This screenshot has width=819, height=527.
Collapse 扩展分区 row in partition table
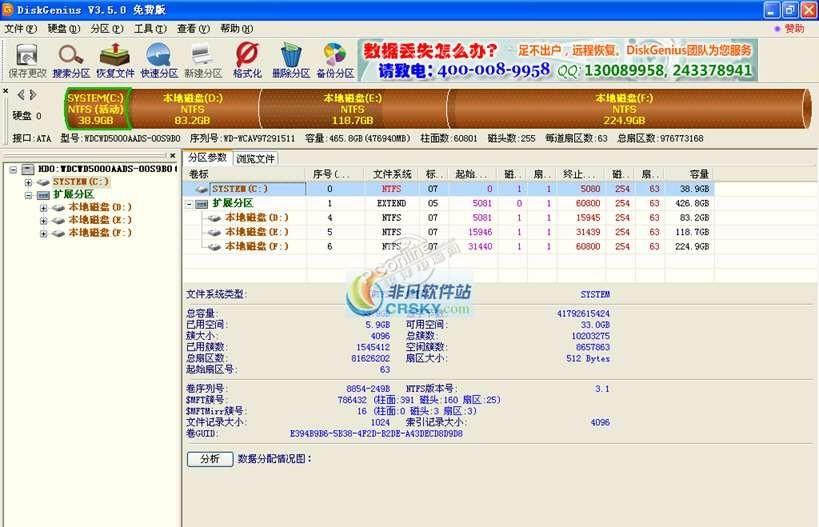pyautogui.click(x=189, y=204)
